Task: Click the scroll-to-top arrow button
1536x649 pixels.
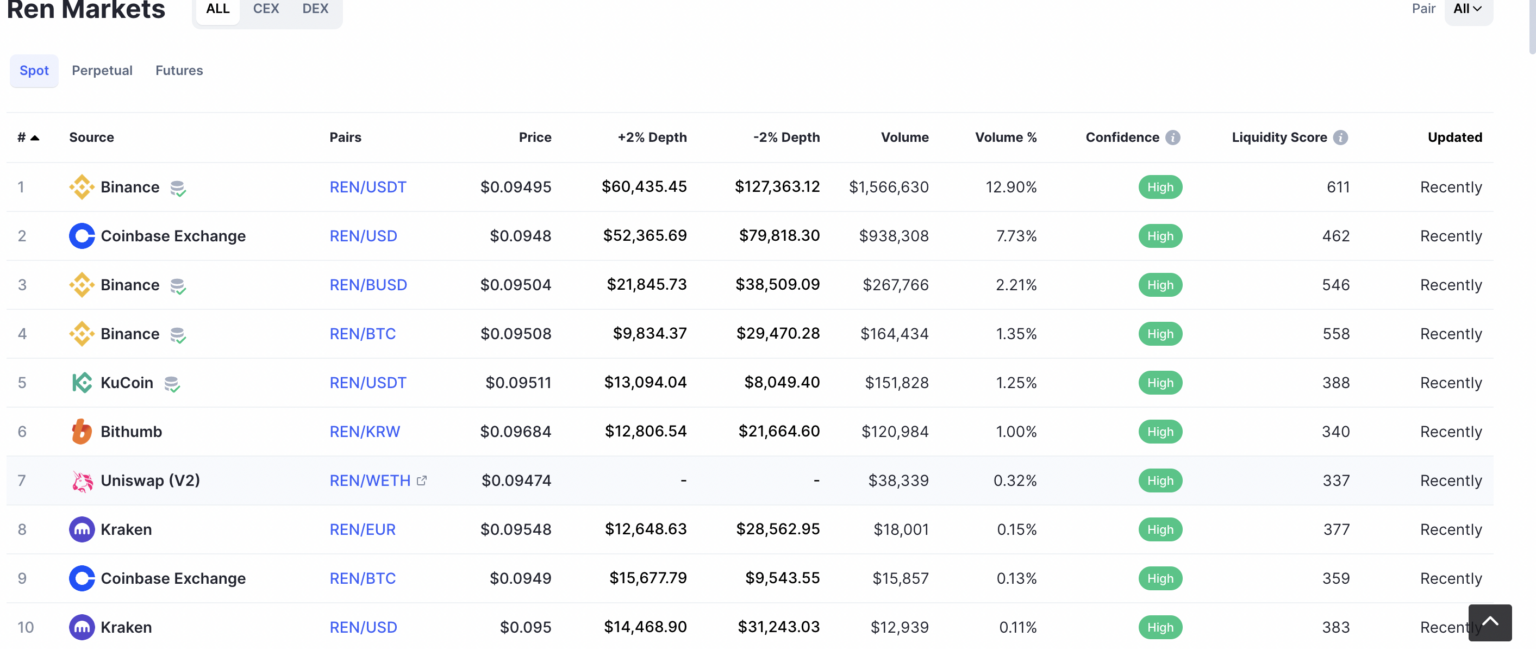Action: coord(1489,622)
